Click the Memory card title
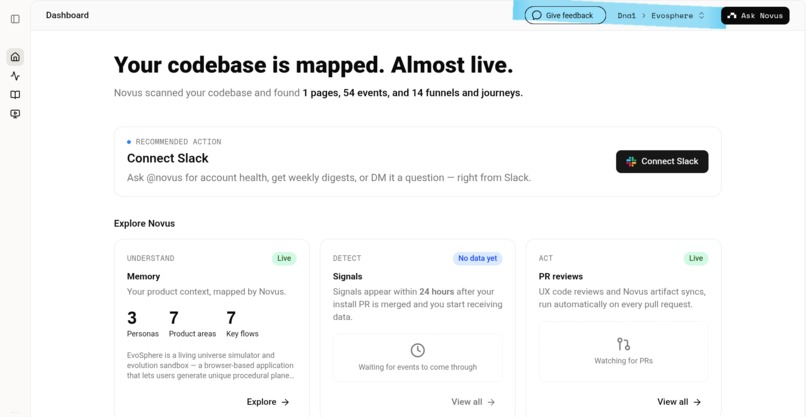Screen dimensions: 806x417 coord(143,276)
